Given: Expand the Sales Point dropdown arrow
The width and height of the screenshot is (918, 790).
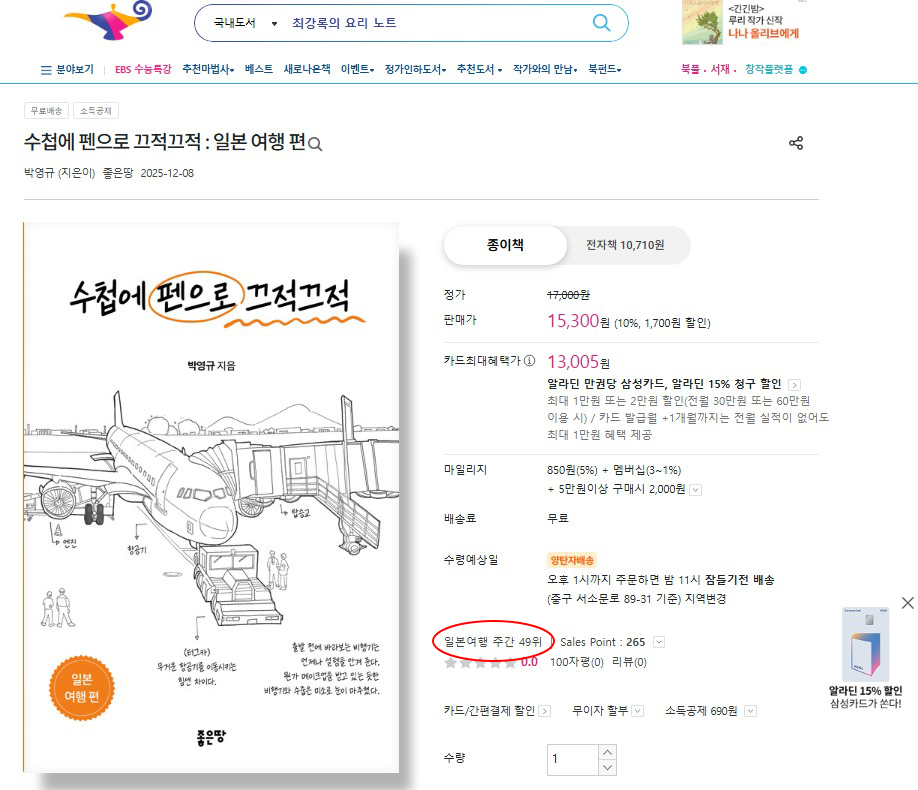Looking at the screenshot, I should pos(658,642).
